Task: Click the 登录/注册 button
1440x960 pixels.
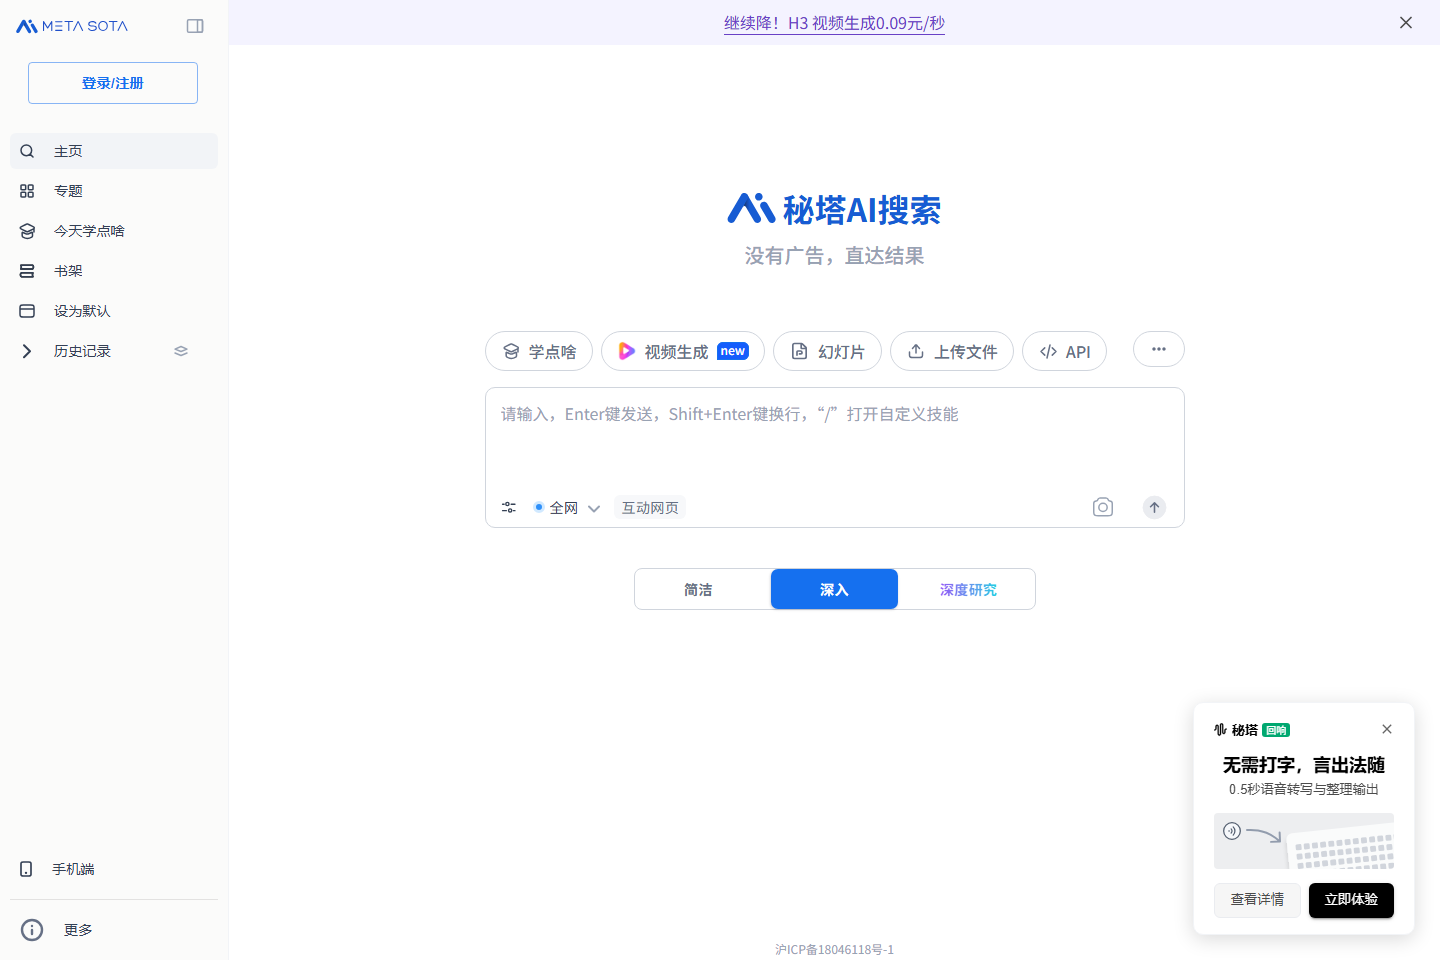Action: (x=113, y=83)
